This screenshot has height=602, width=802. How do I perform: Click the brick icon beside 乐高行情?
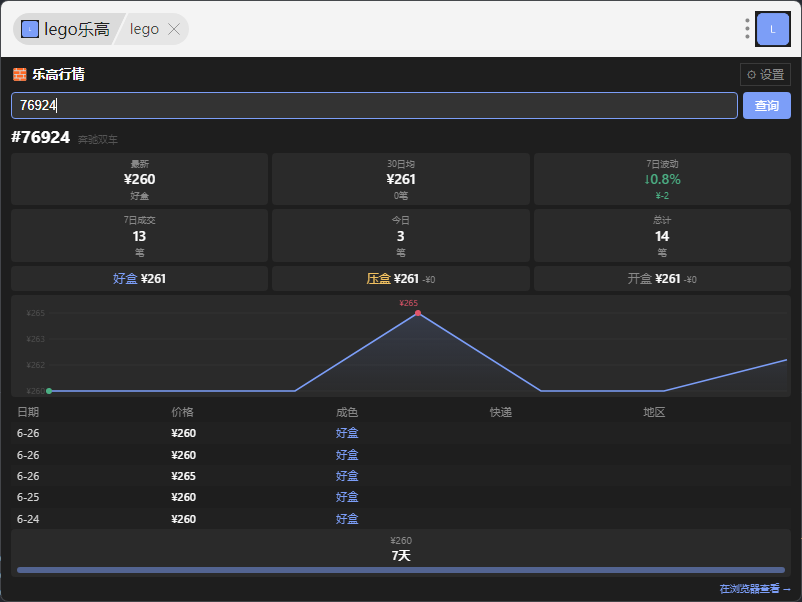19,74
